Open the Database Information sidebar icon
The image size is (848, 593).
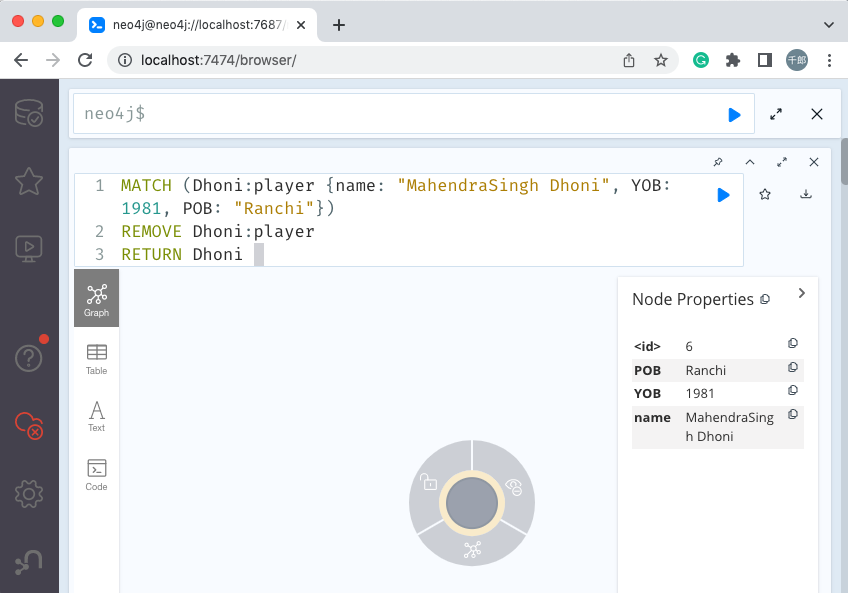pos(29,113)
